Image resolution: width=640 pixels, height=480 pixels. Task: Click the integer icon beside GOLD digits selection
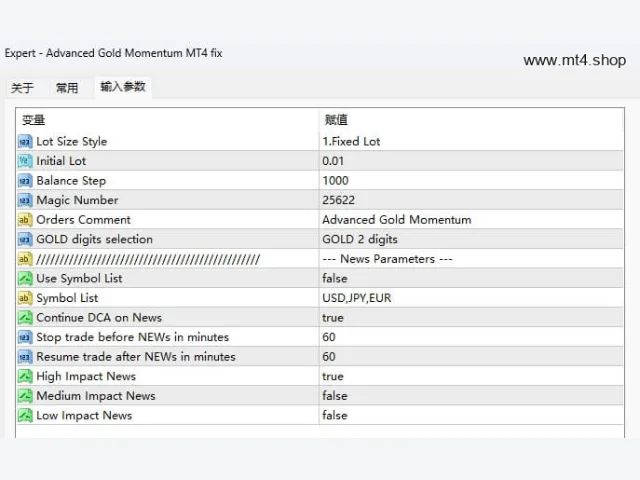24,240
